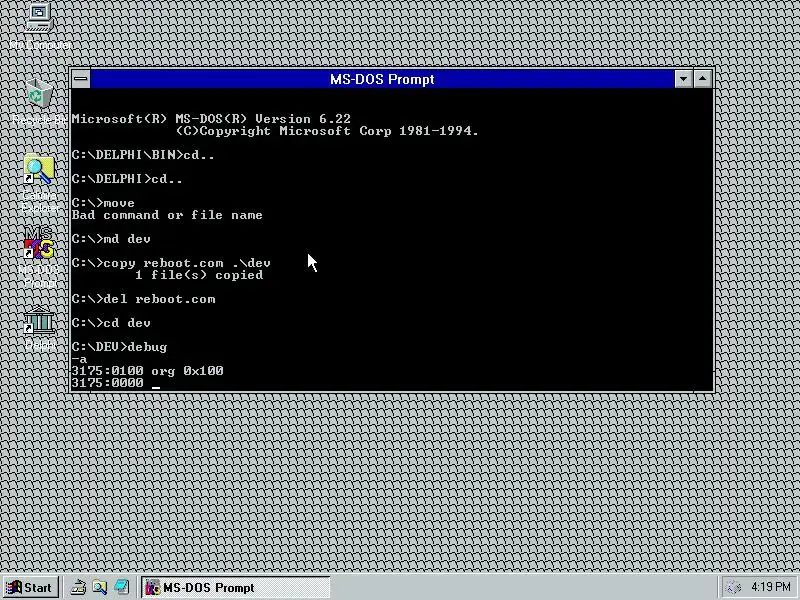The height and width of the screenshot is (600, 800).
Task: Click the magnifier folder icon on taskbar
Action: pos(100,587)
